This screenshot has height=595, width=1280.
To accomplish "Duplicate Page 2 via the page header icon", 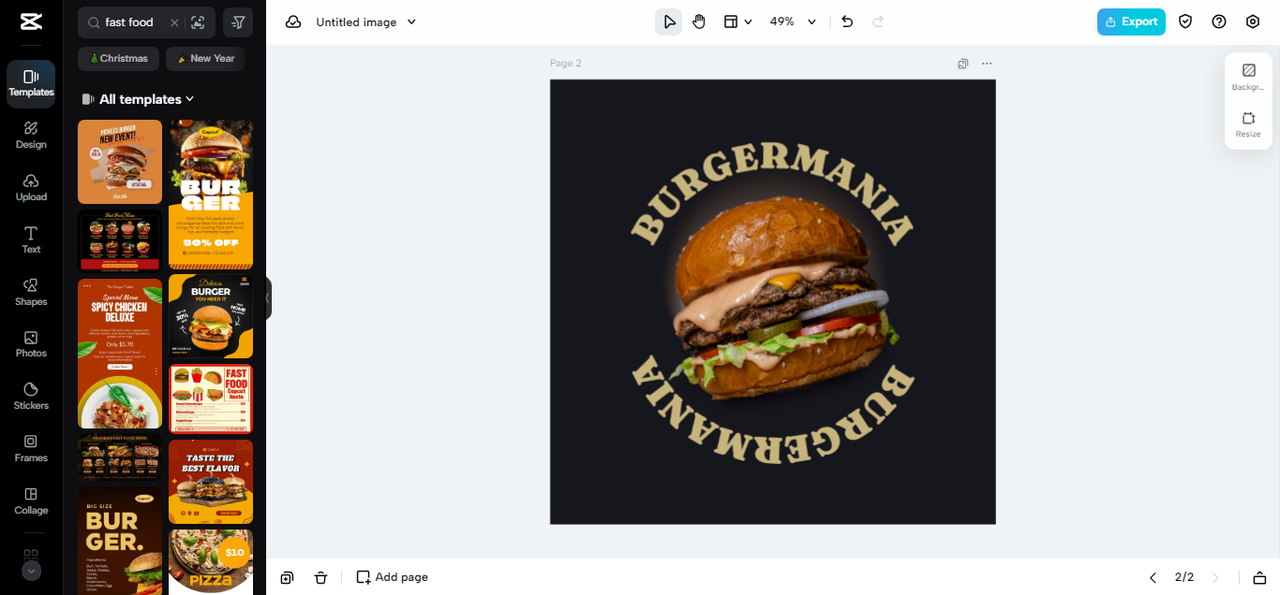I will tap(963, 64).
